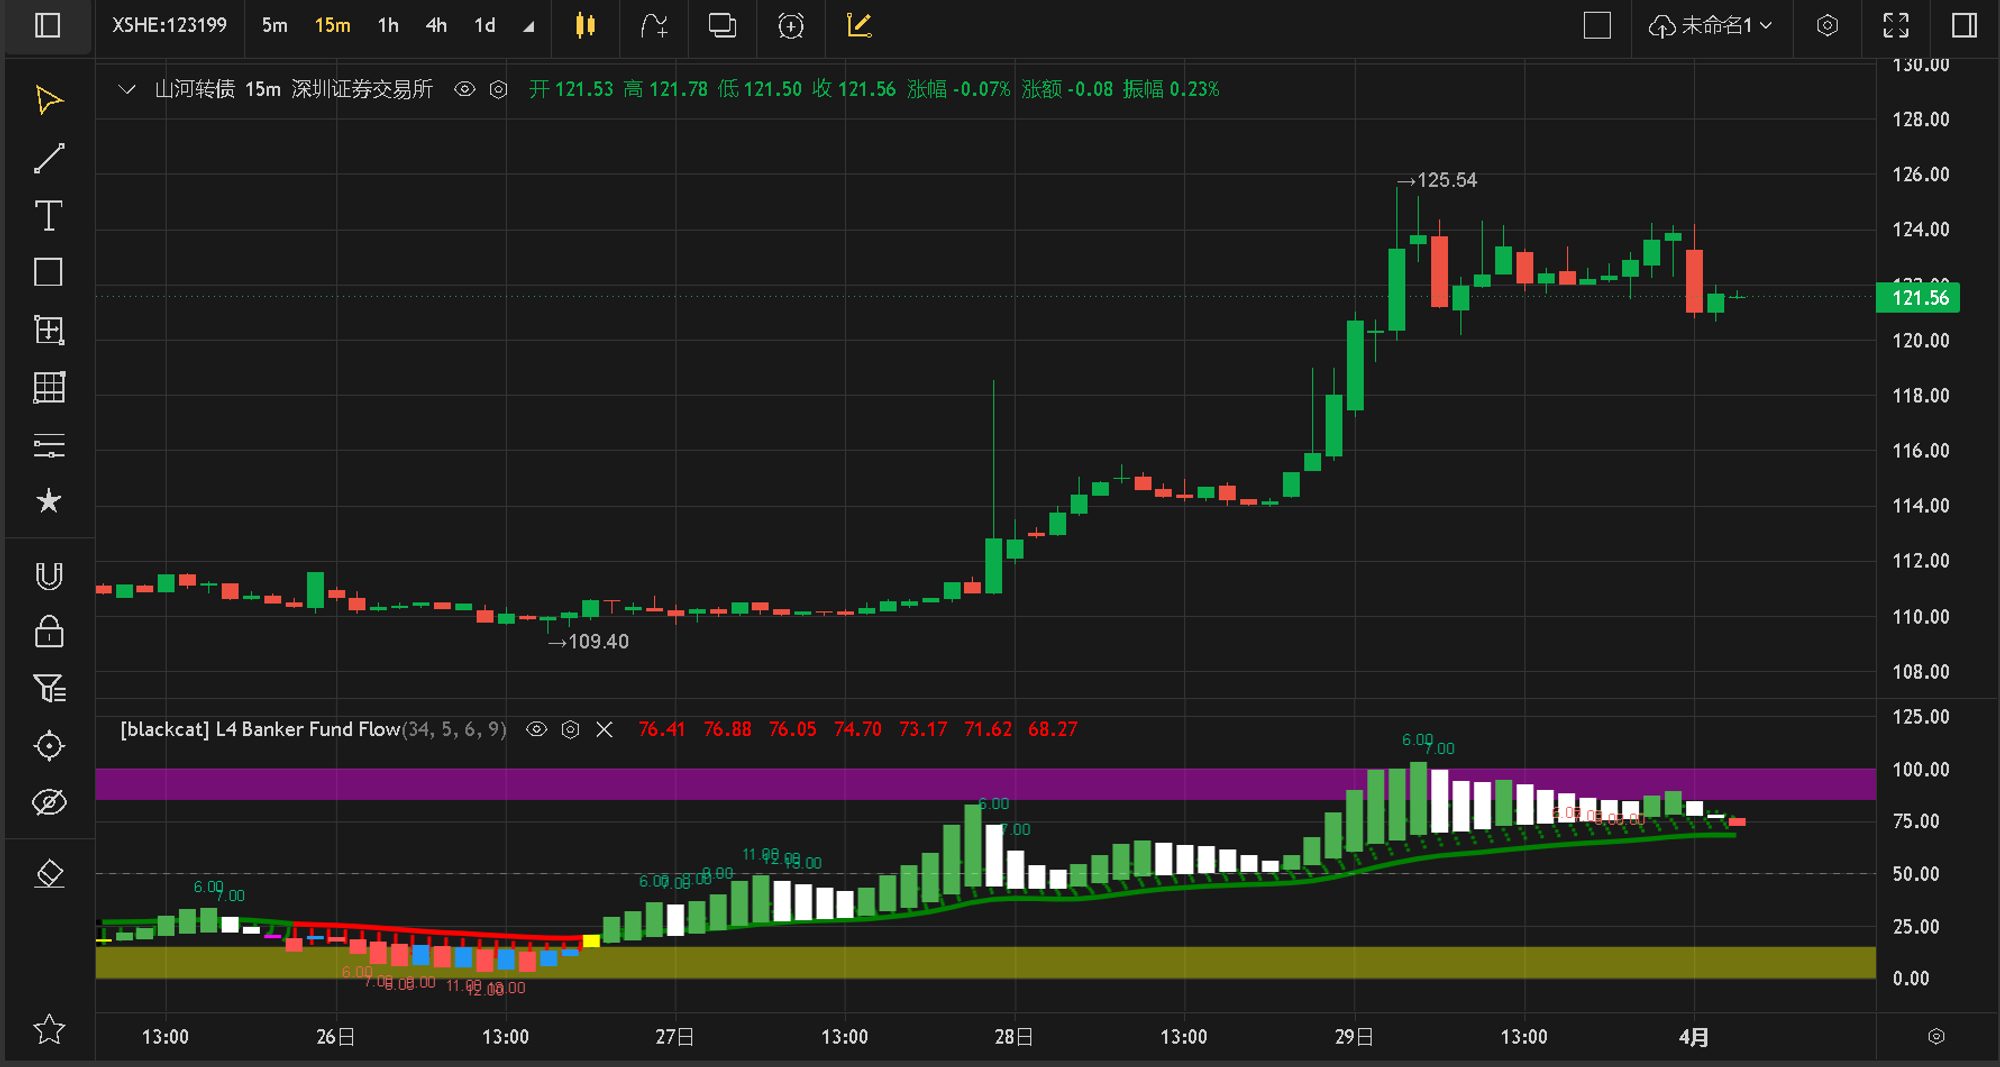Expand more timeframes triangle
This screenshot has width=2000, height=1067.
tap(529, 27)
